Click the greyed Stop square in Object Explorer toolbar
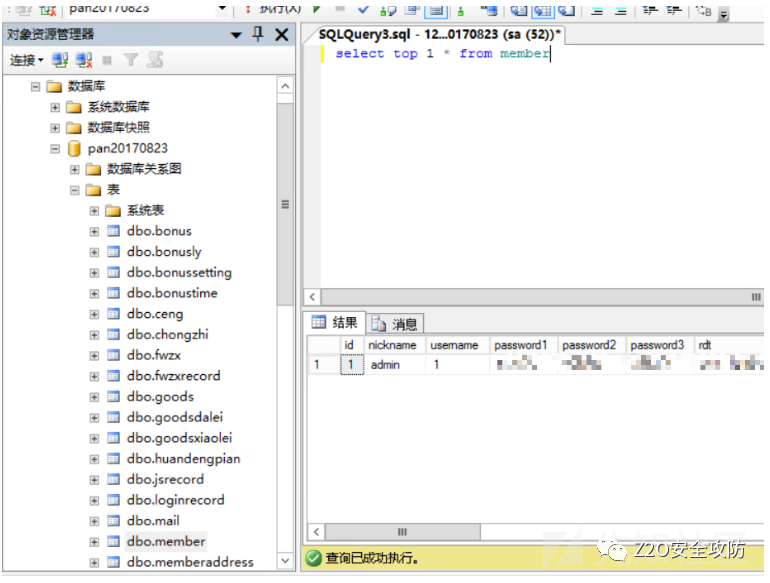 [107, 60]
